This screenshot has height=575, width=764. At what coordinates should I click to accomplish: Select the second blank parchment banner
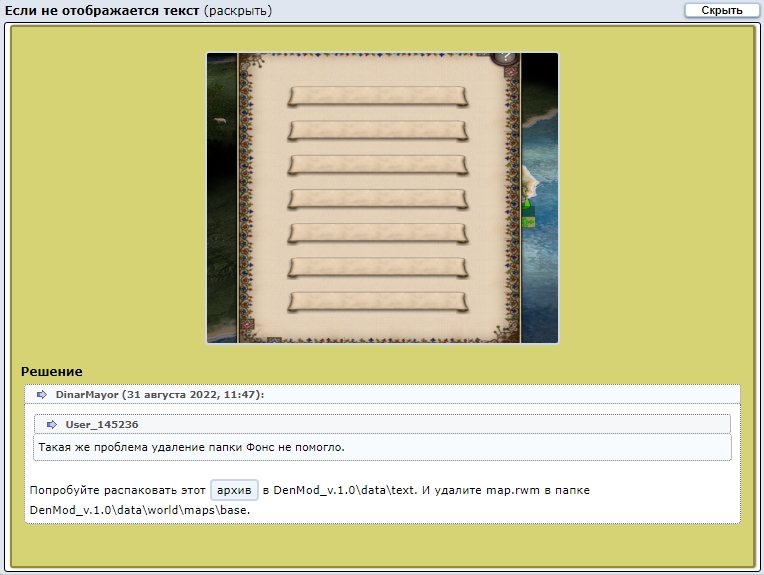point(378,131)
